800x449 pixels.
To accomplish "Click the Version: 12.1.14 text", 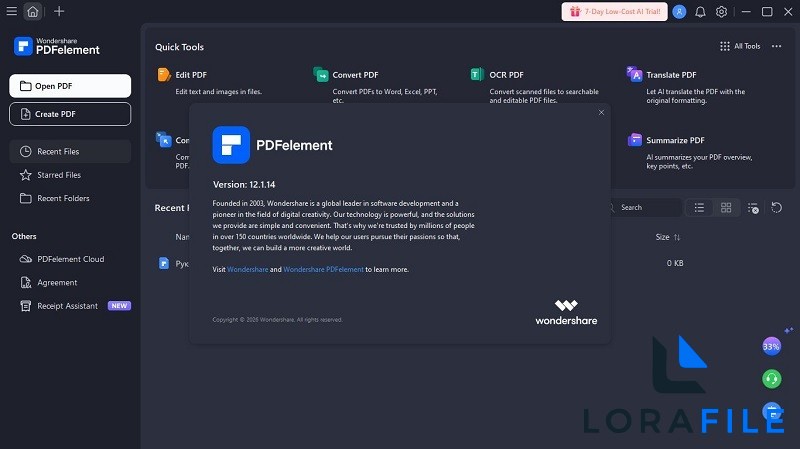I will coord(244,185).
